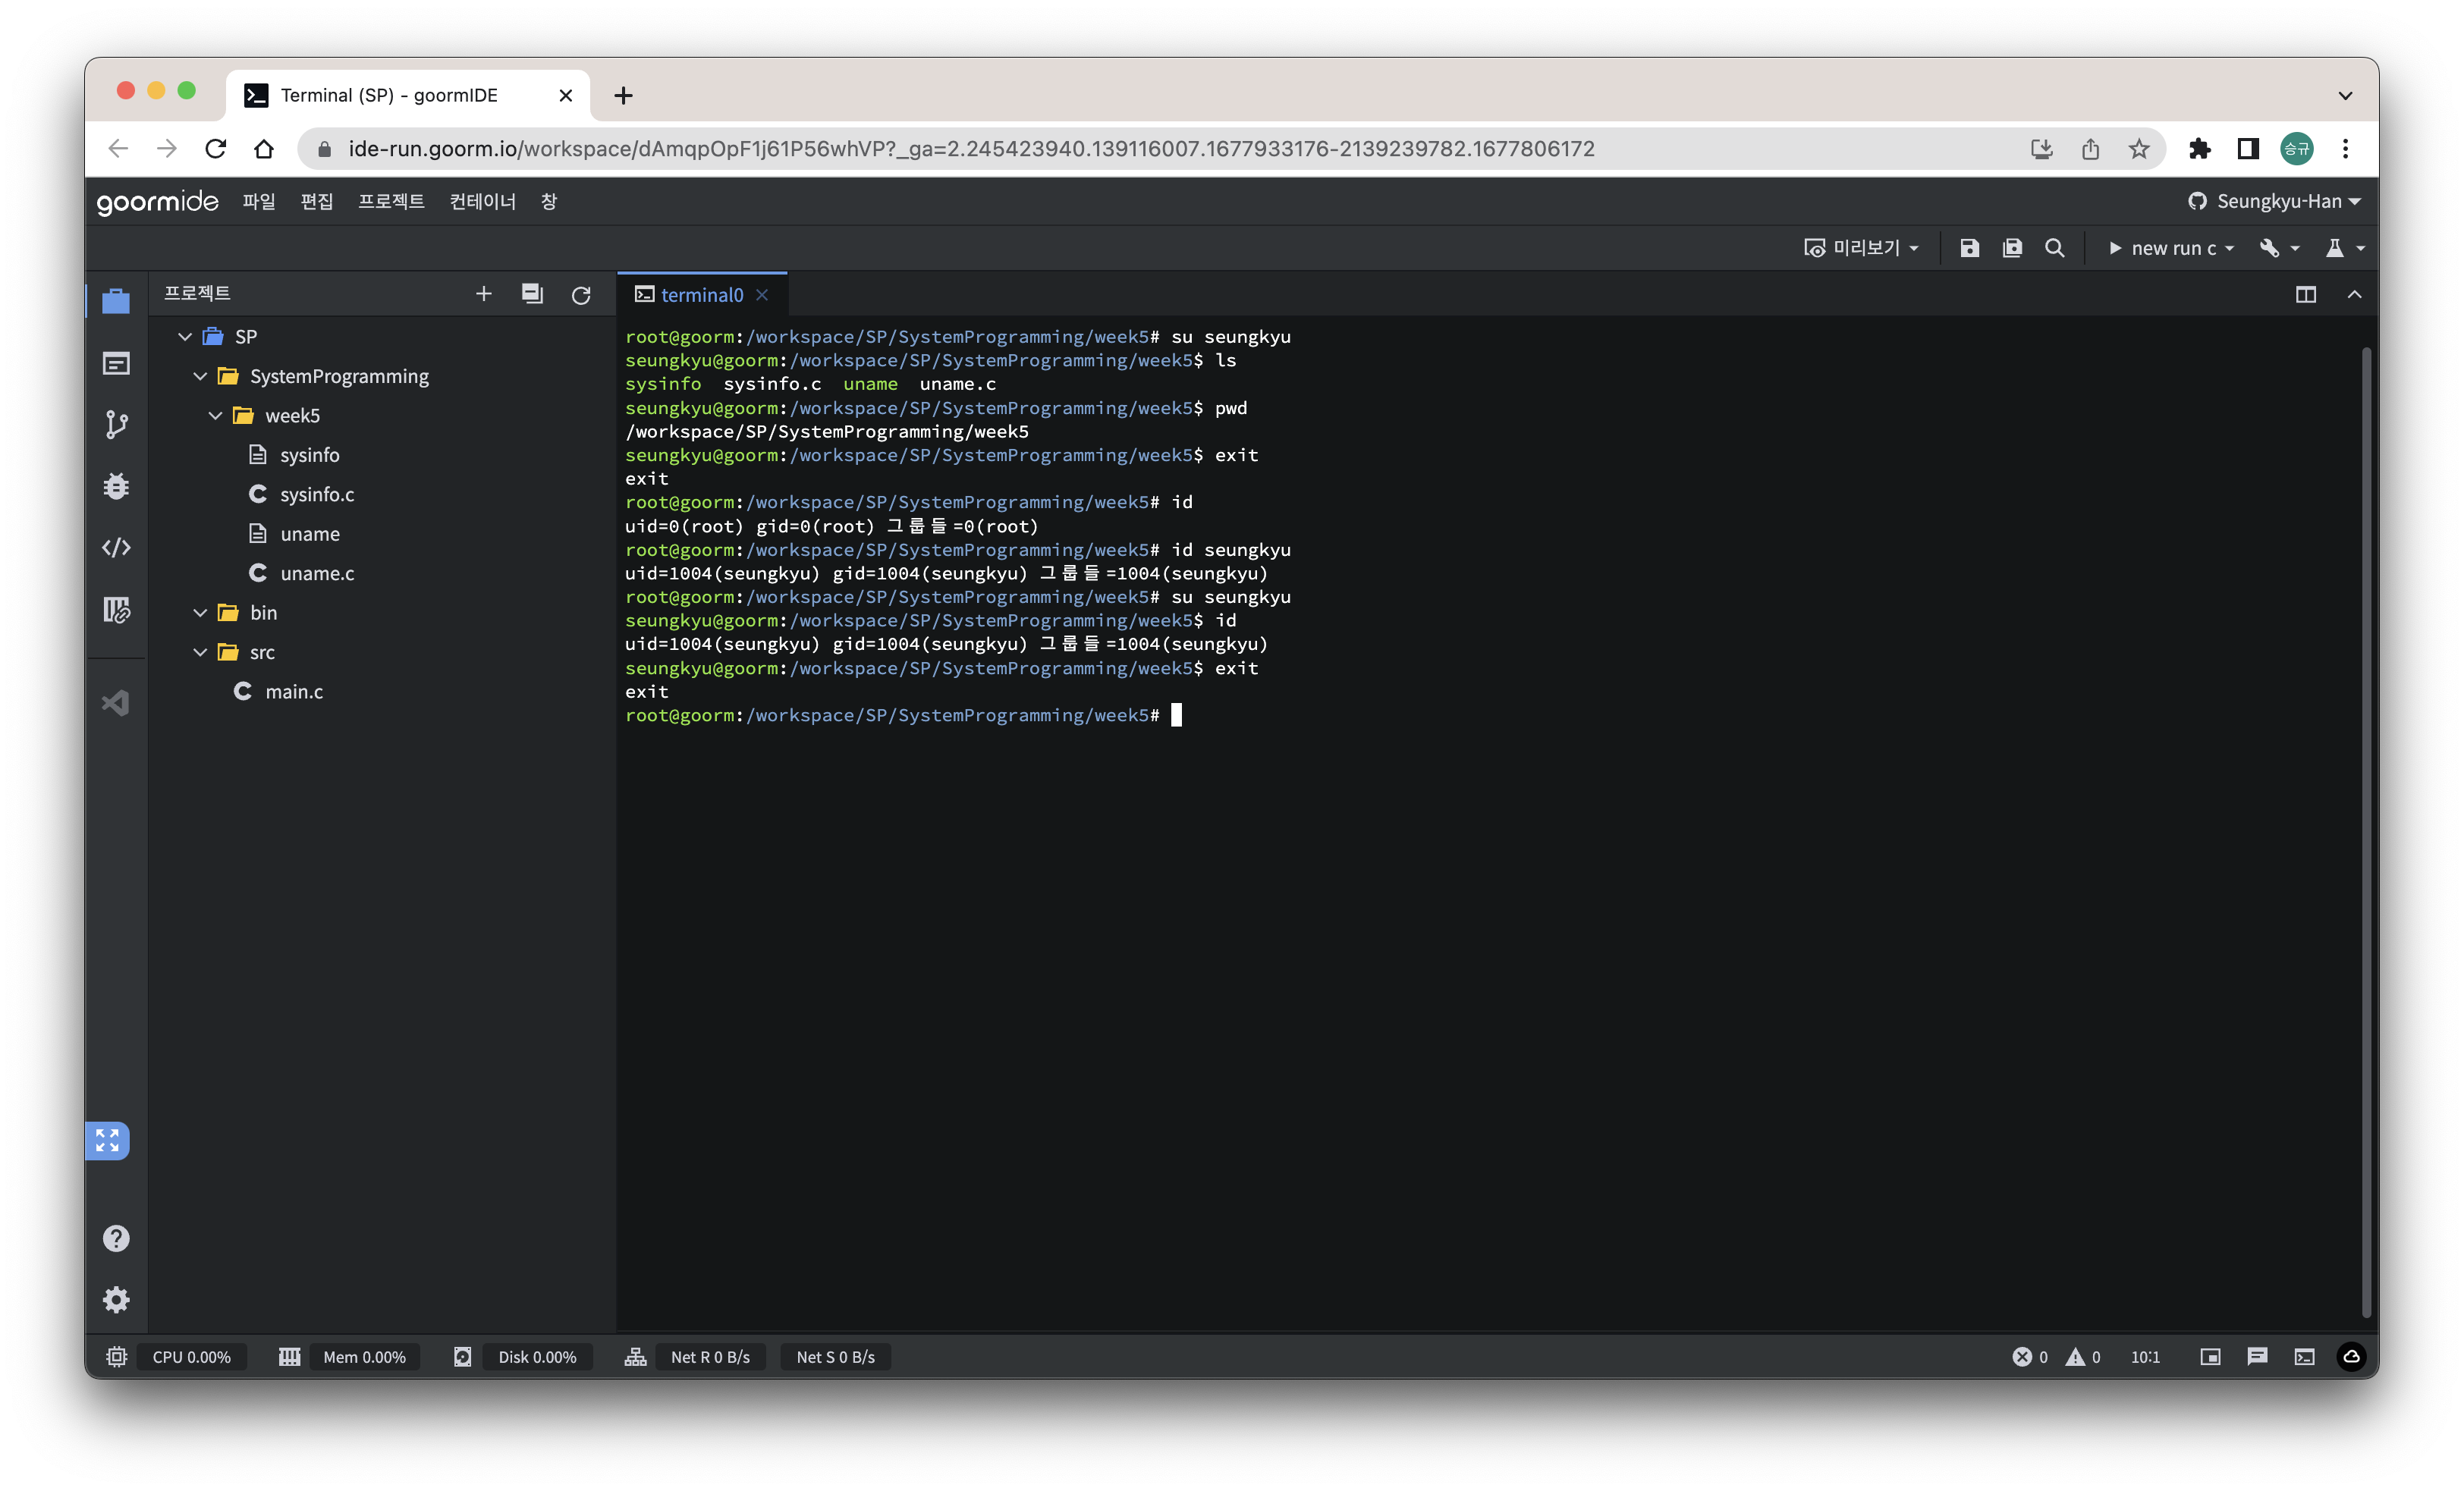Click the help question mark icon
2464x1491 pixels.
coord(116,1238)
